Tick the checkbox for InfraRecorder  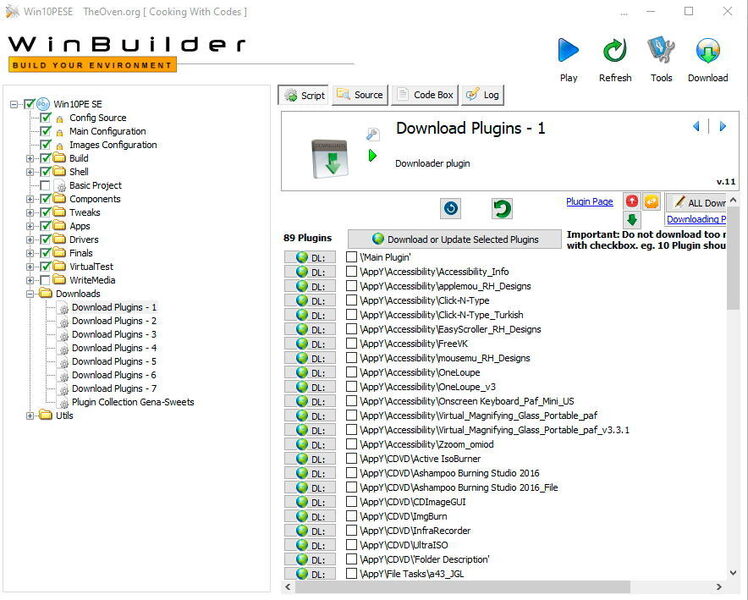click(351, 530)
